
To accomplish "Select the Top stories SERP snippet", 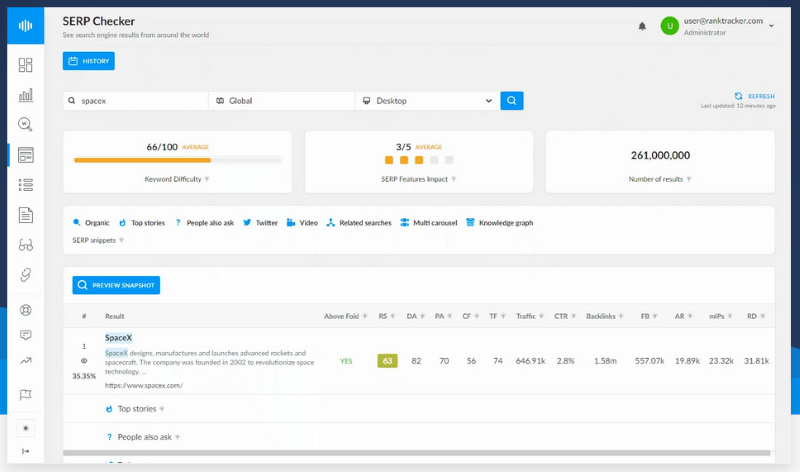I will click(142, 223).
